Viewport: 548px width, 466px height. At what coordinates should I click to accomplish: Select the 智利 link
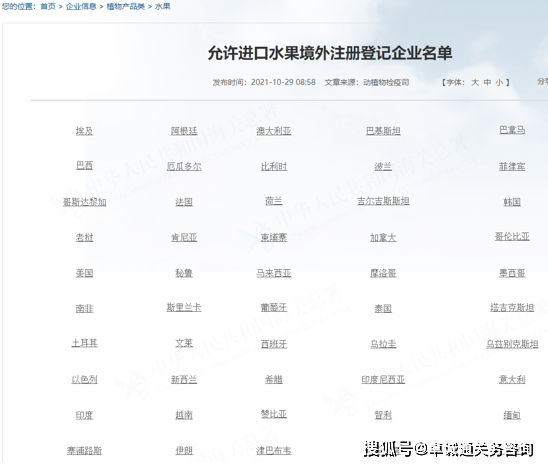coord(383,415)
